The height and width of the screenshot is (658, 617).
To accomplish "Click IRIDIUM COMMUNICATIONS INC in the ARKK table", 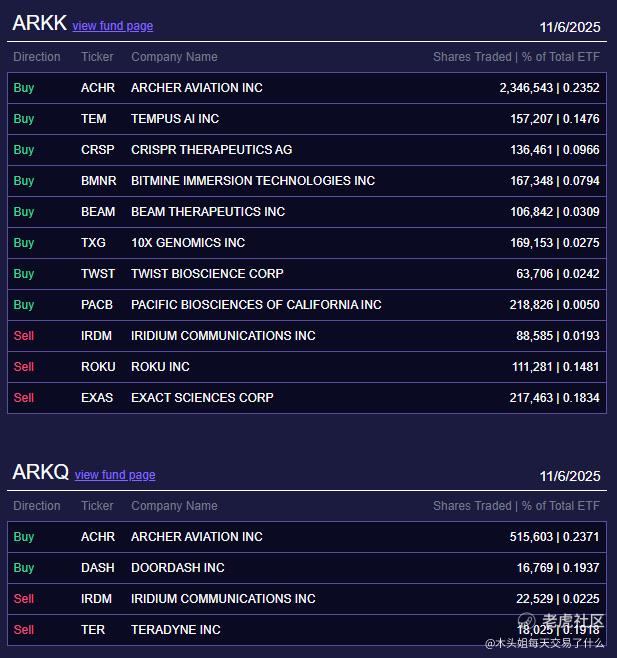I will tap(223, 336).
